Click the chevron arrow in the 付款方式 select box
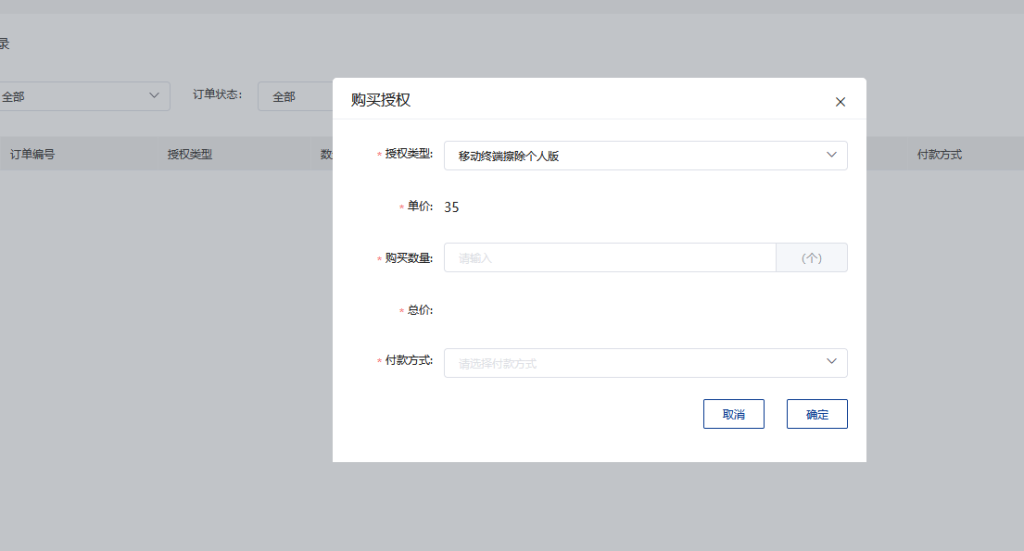 click(831, 362)
